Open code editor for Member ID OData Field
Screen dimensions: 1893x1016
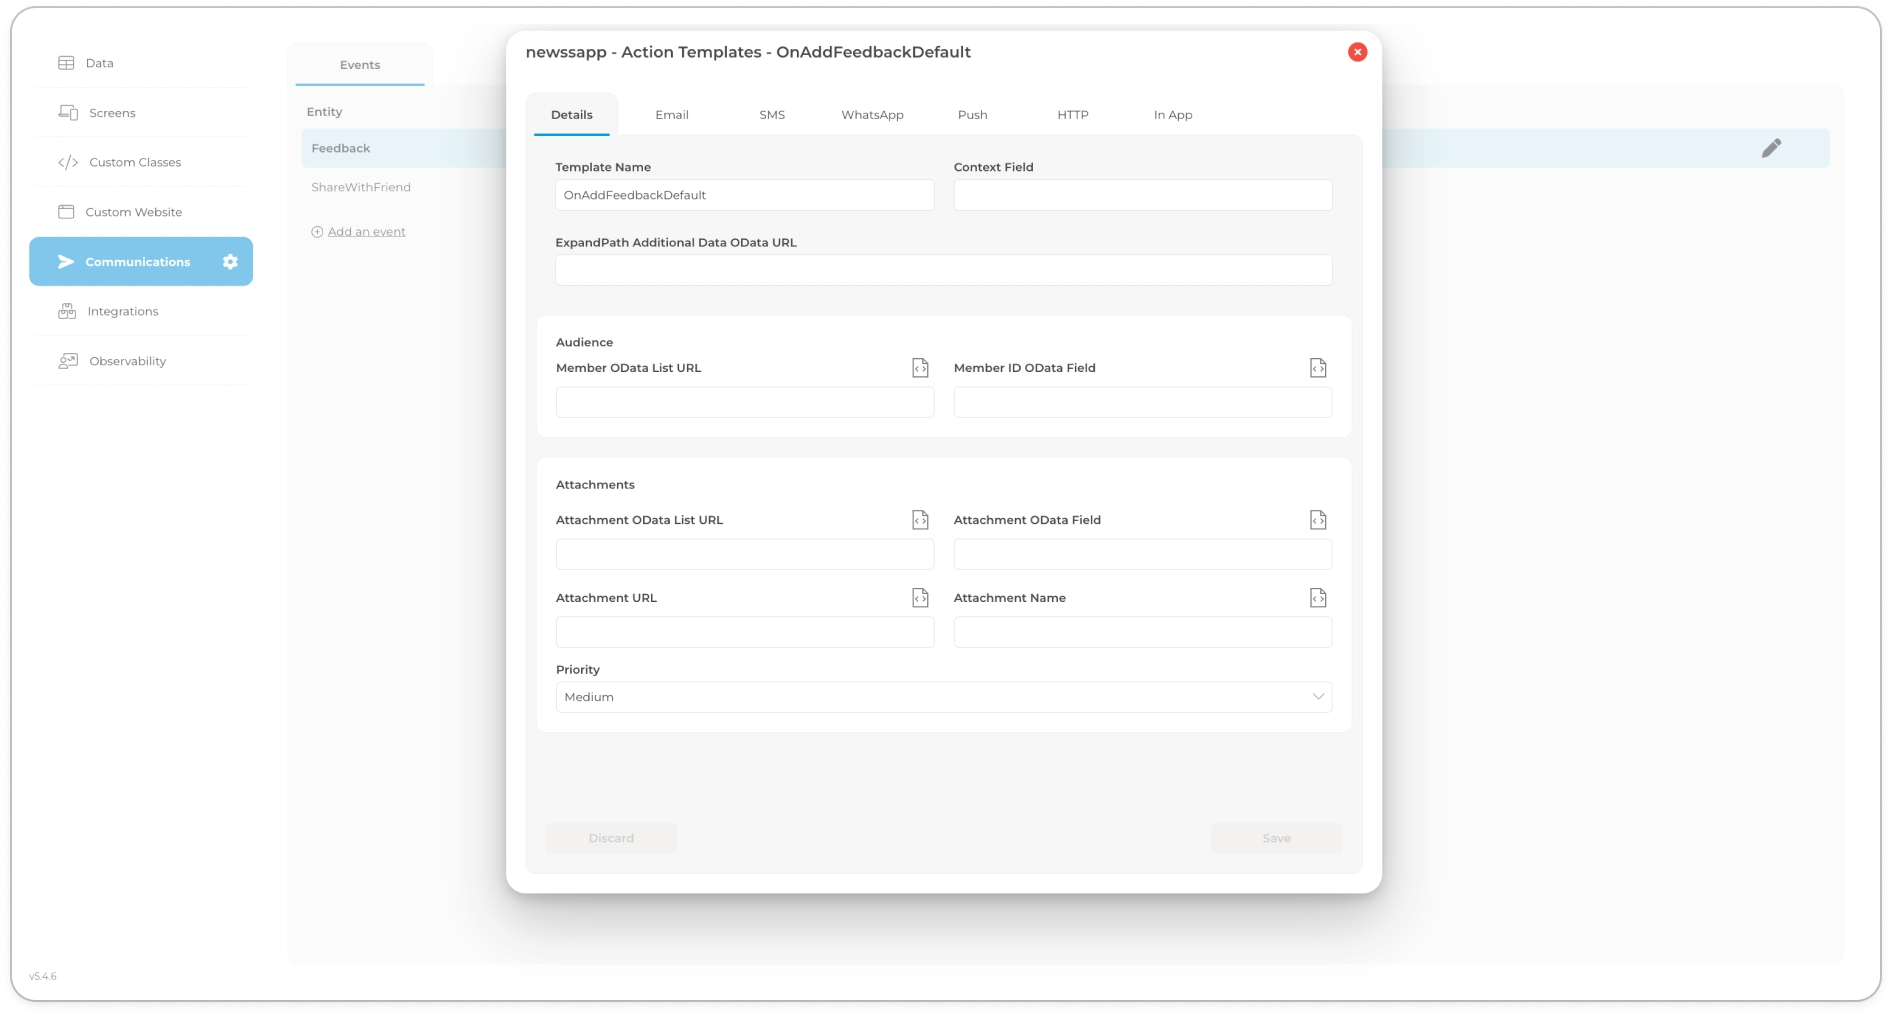click(x=1317, y=368)
